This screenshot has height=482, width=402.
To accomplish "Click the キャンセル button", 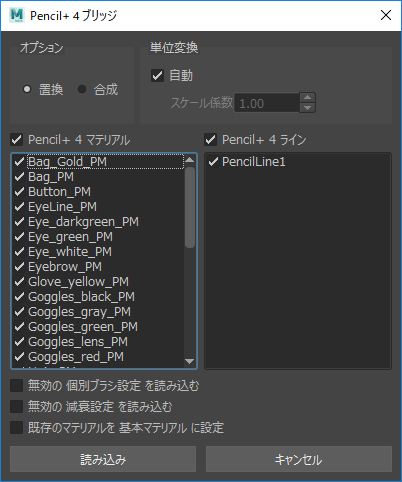I will (x=299, y=459).
